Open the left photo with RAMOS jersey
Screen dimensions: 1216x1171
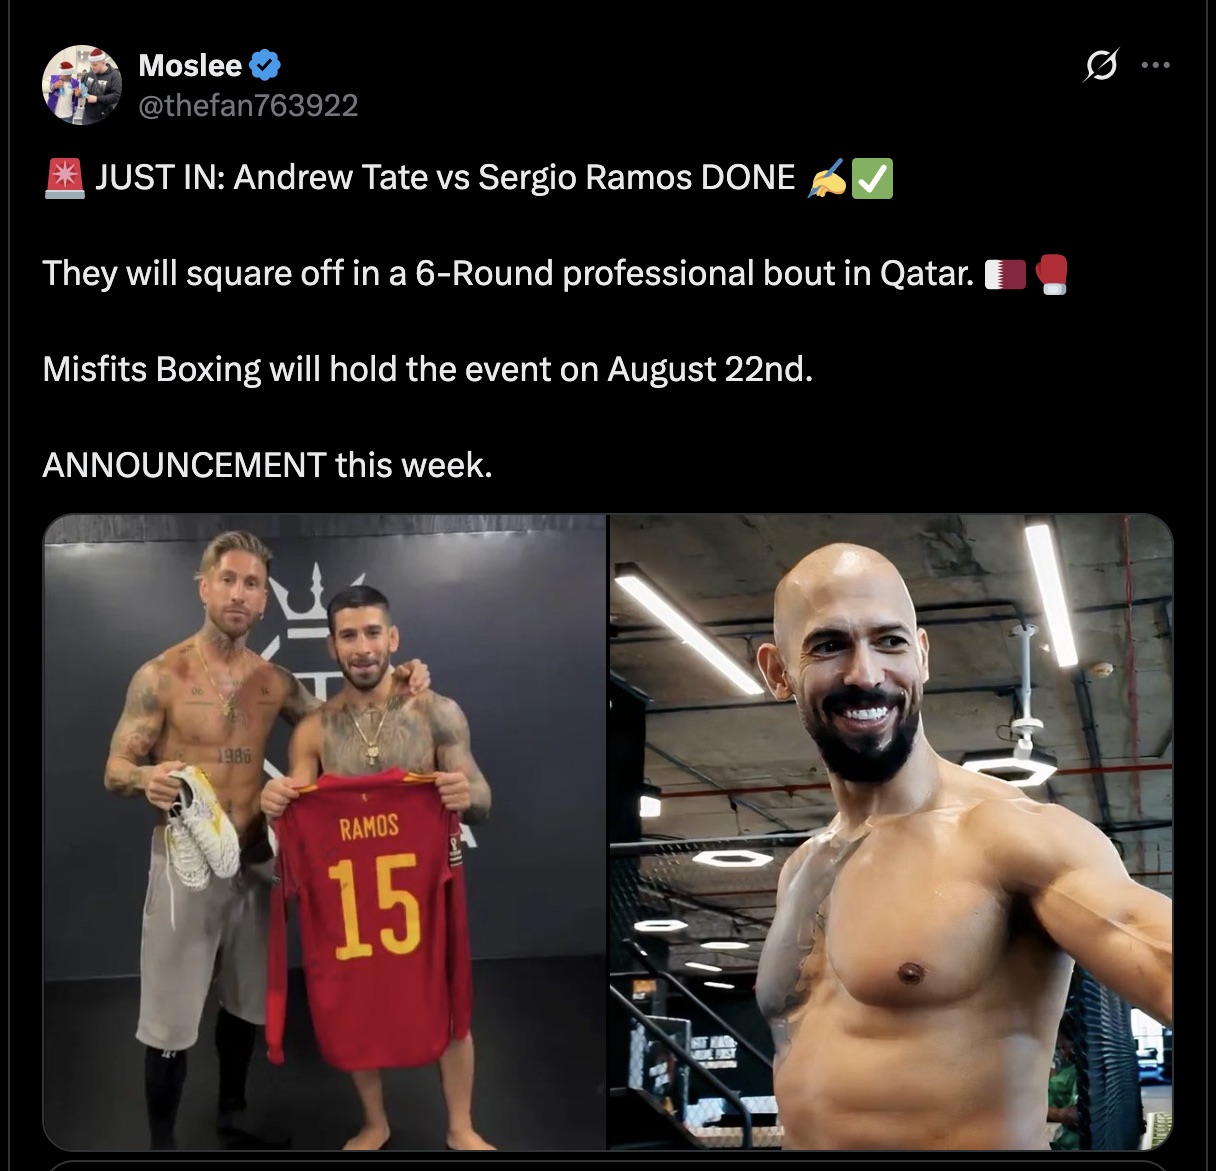pos(325,832)
